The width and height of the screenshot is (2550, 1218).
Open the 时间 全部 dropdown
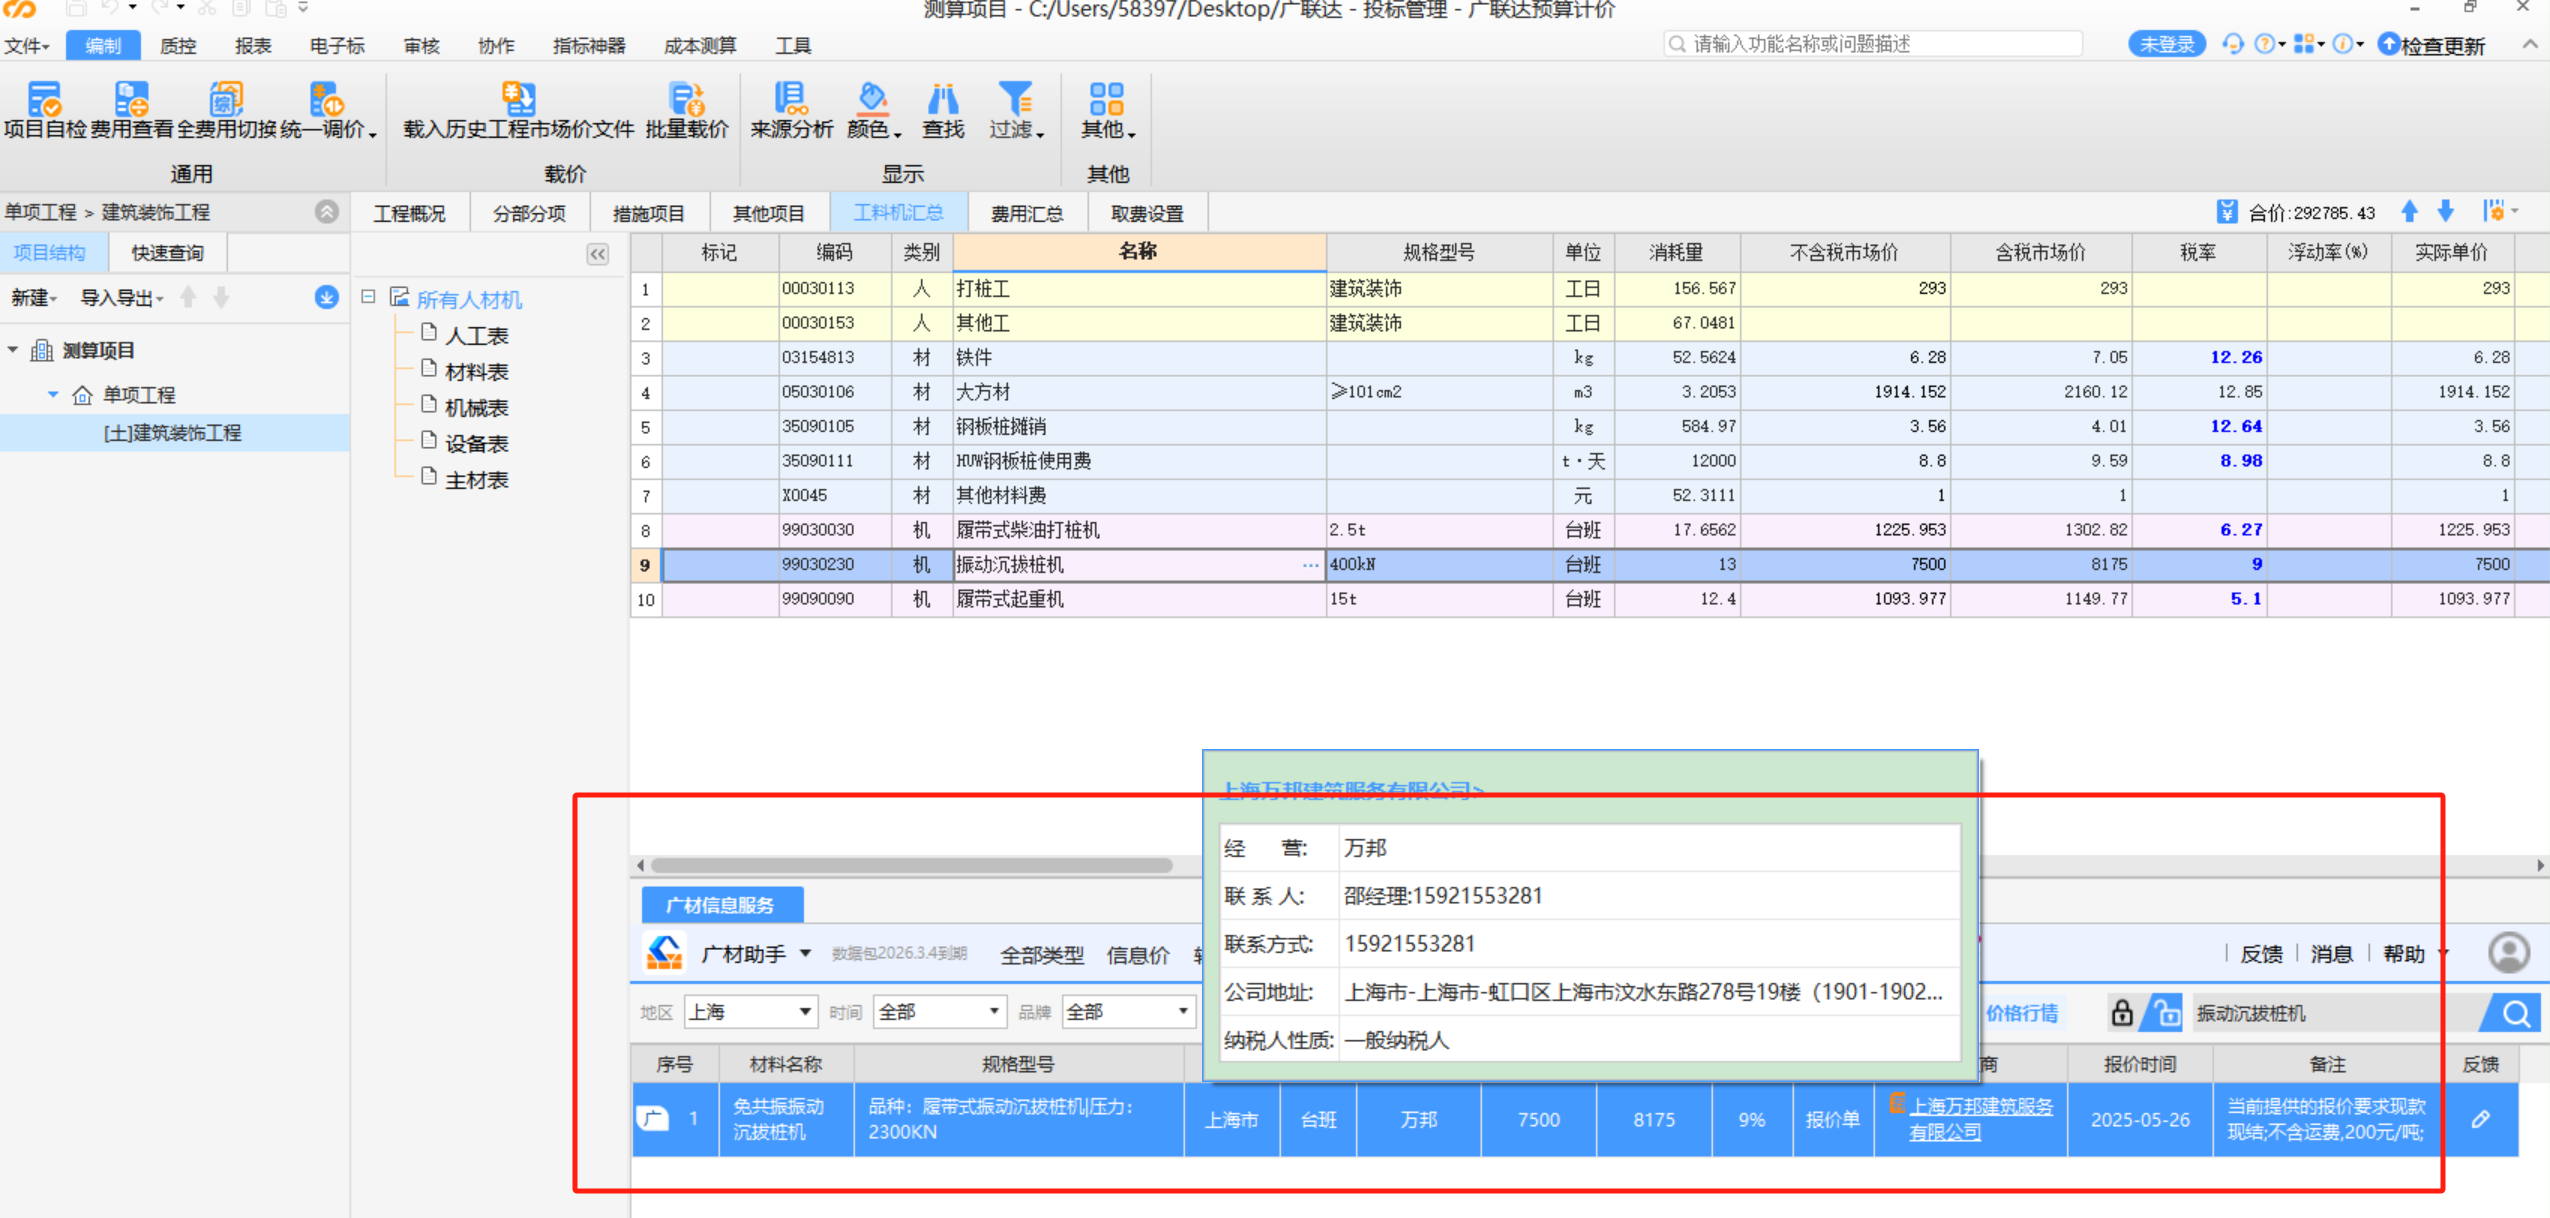coord(993,1012)
